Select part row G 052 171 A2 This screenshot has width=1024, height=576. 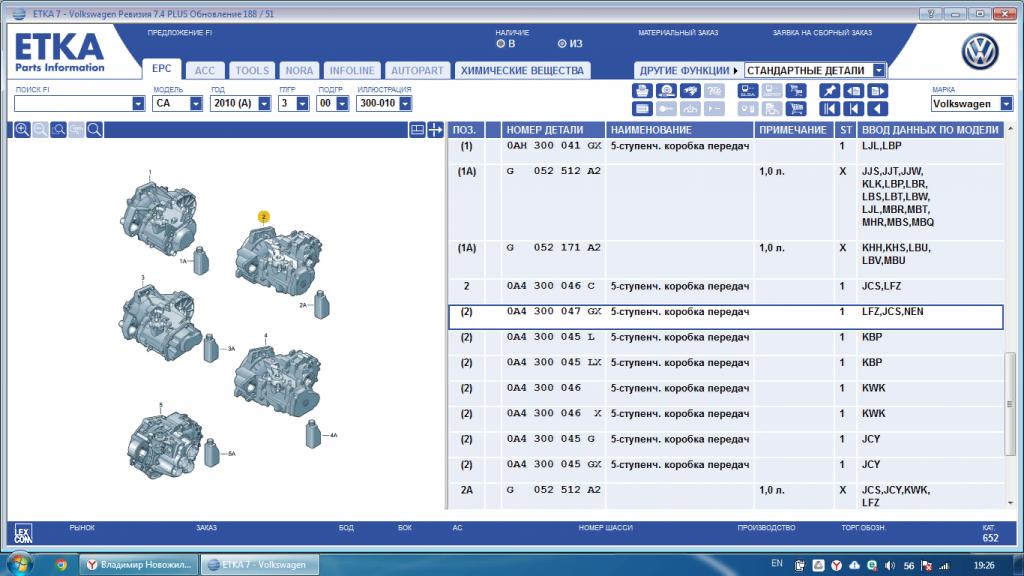726,259
